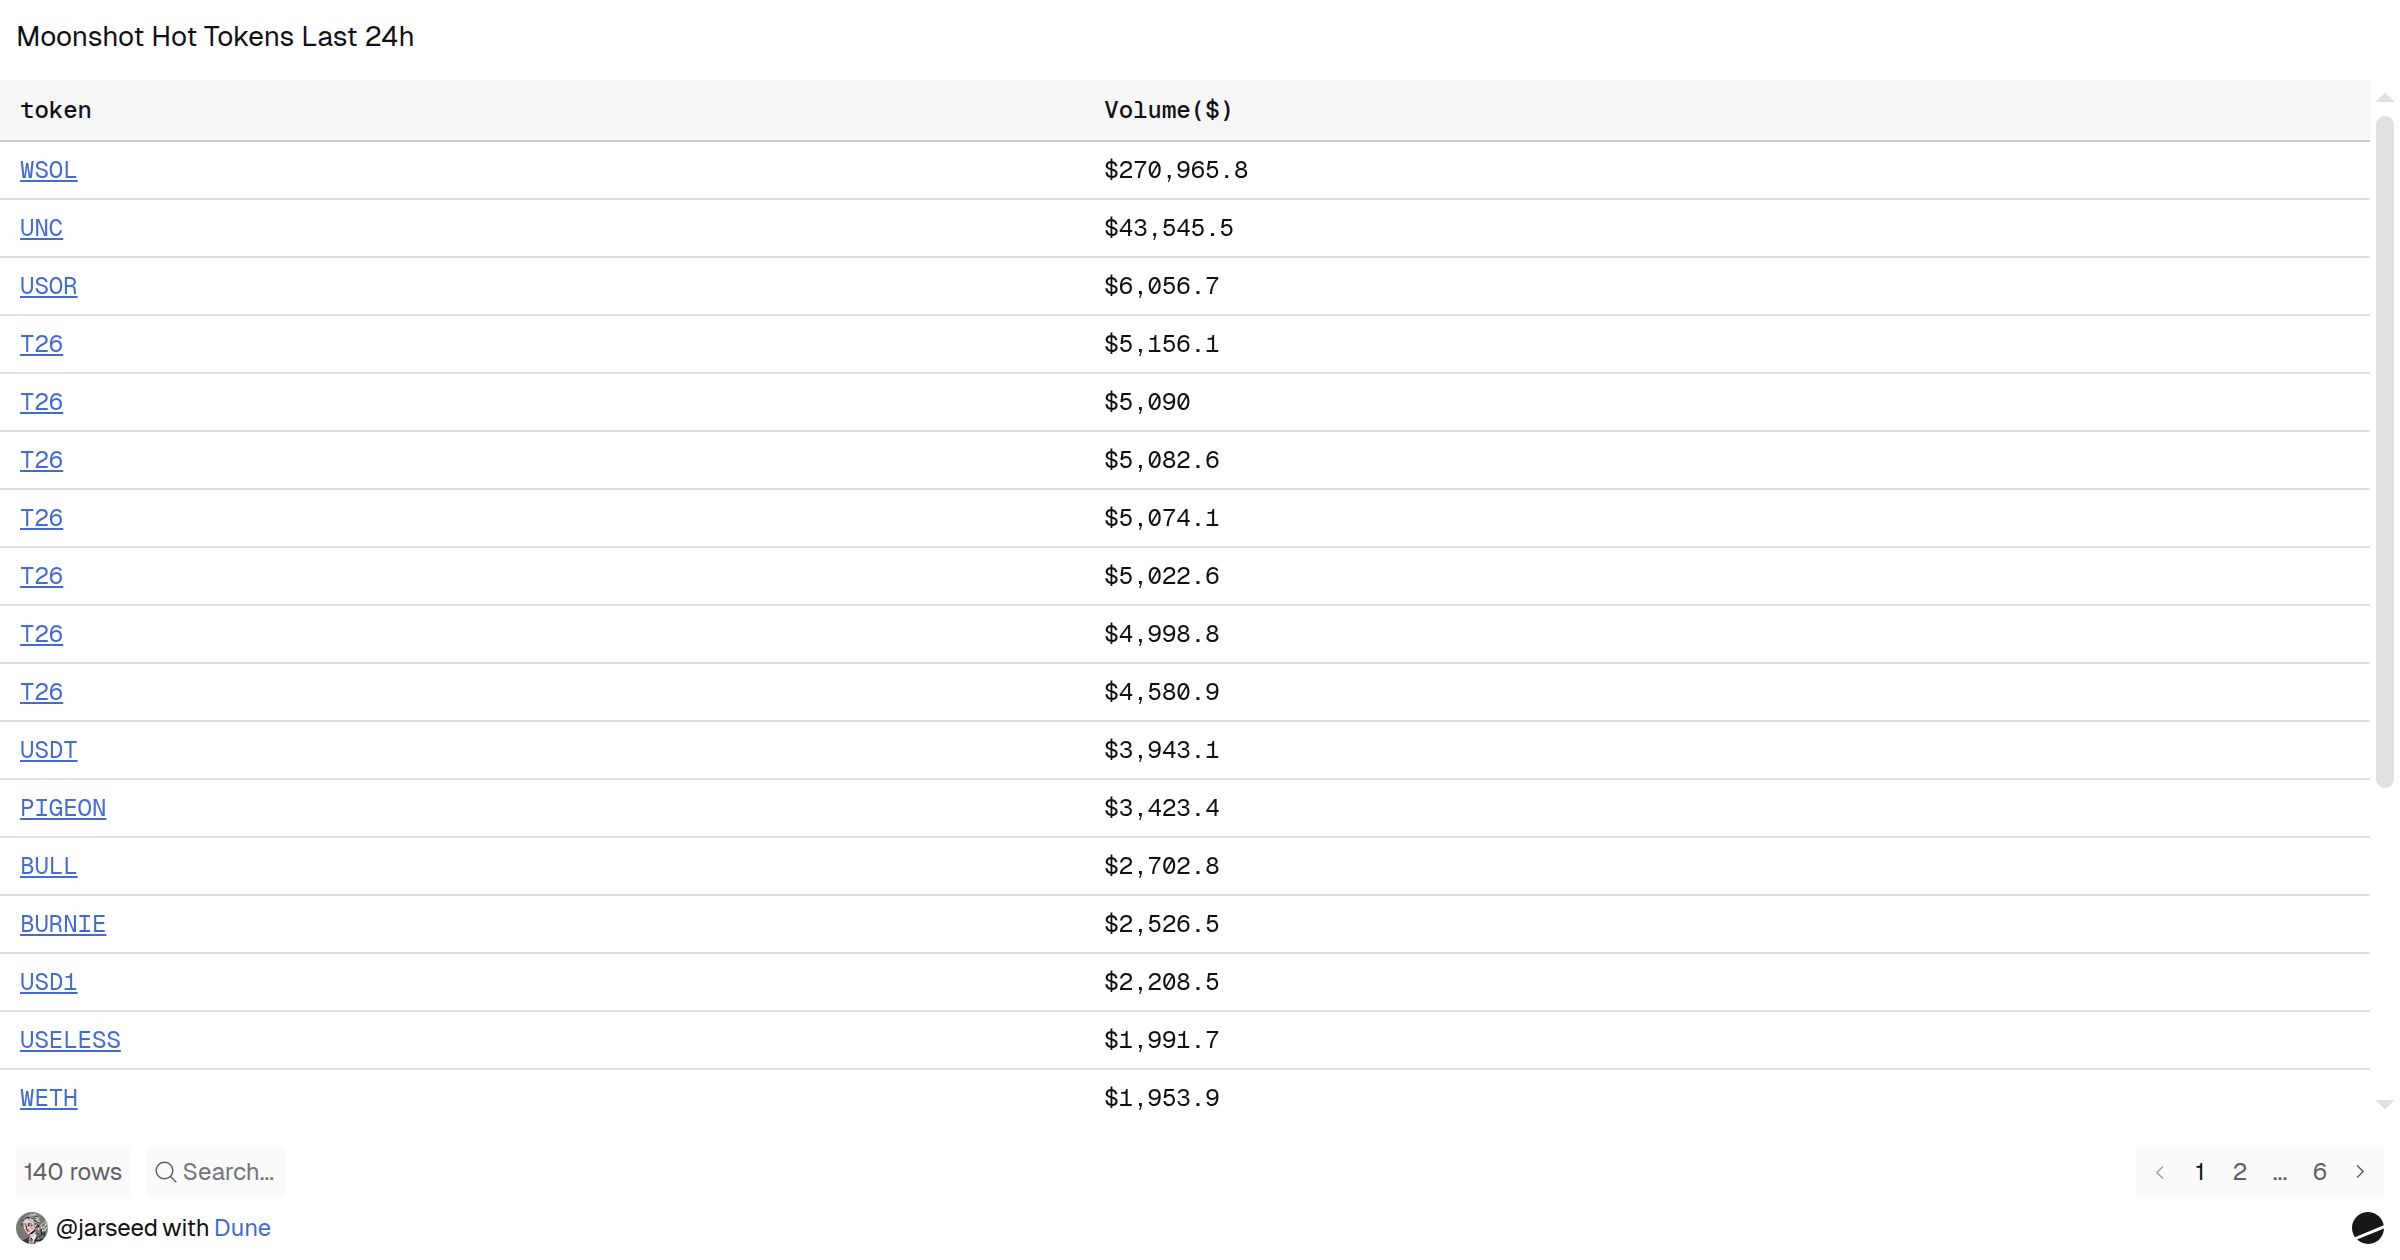
Task: Open page 2 of results
Action: tap(2240, 1172)
